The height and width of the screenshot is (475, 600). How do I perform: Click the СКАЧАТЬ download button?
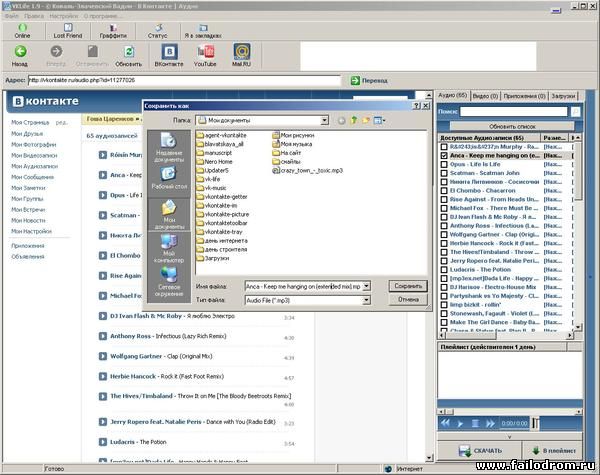click(x=480, y=451)
